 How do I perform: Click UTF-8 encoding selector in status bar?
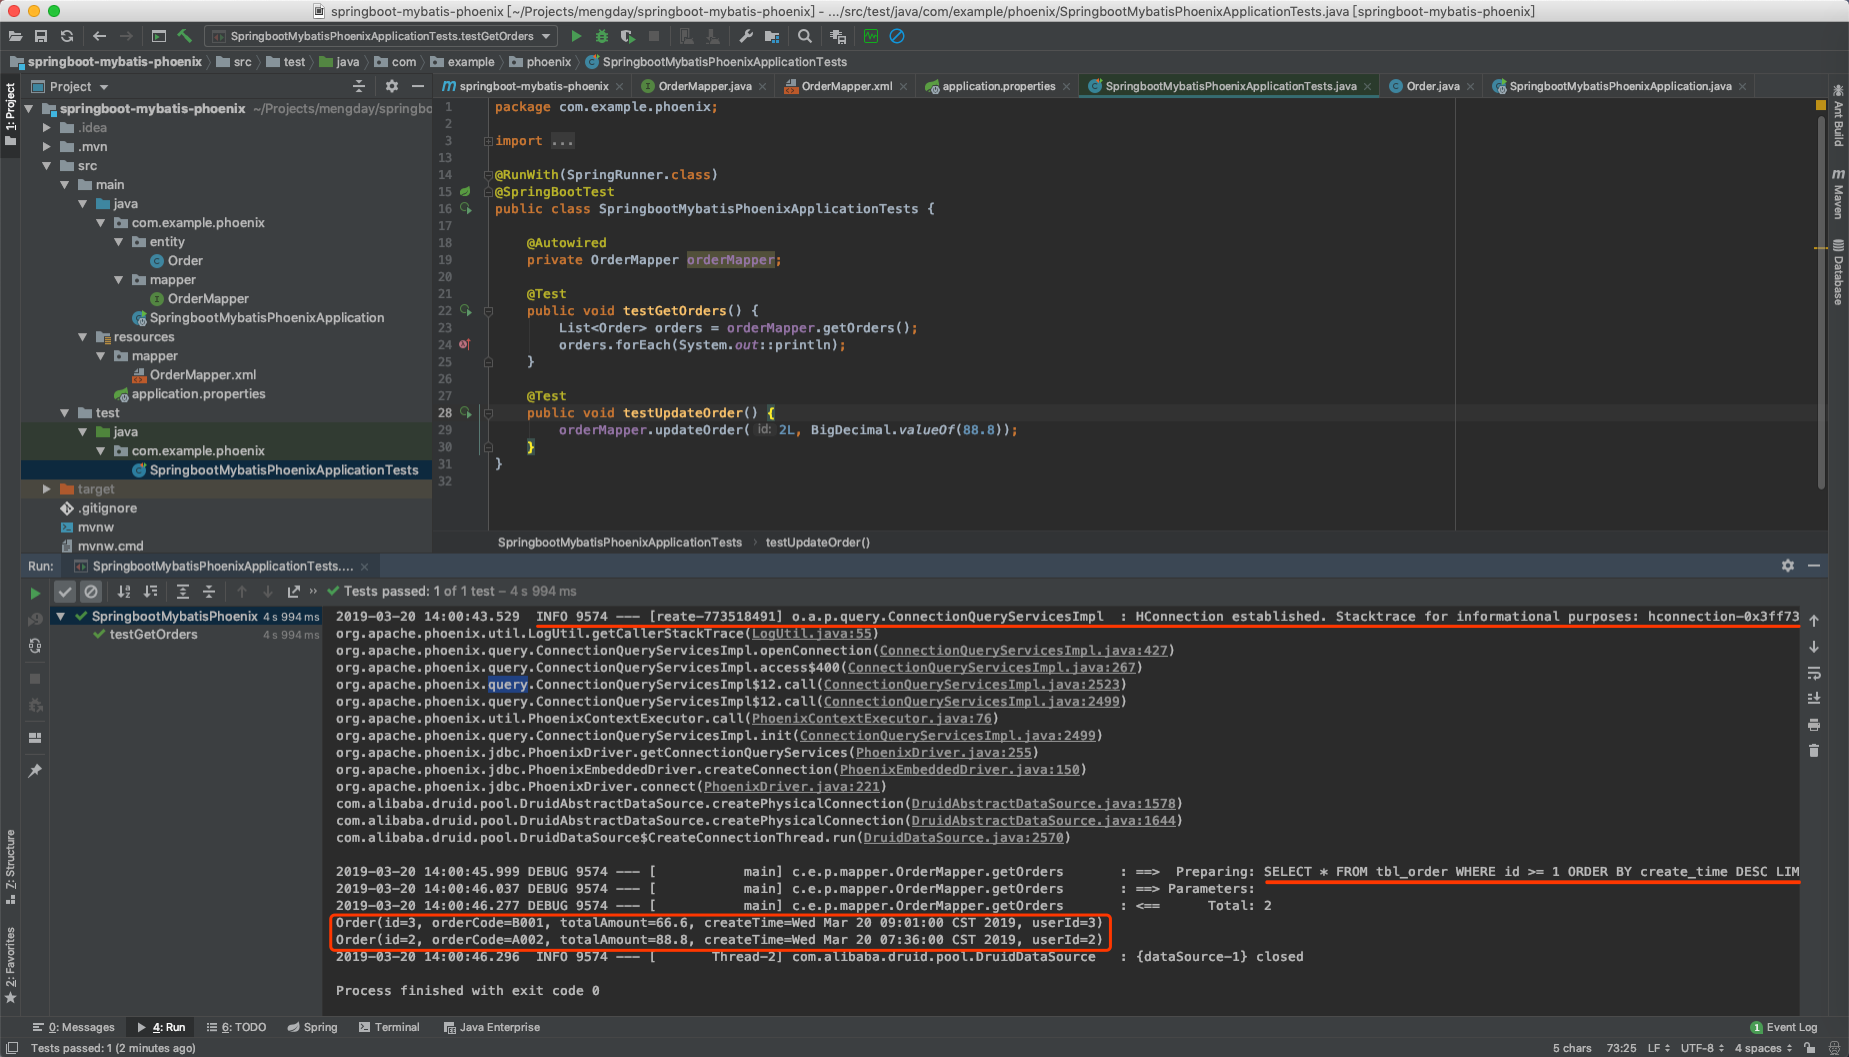pyautogui.click(x=1702, y=1048)
